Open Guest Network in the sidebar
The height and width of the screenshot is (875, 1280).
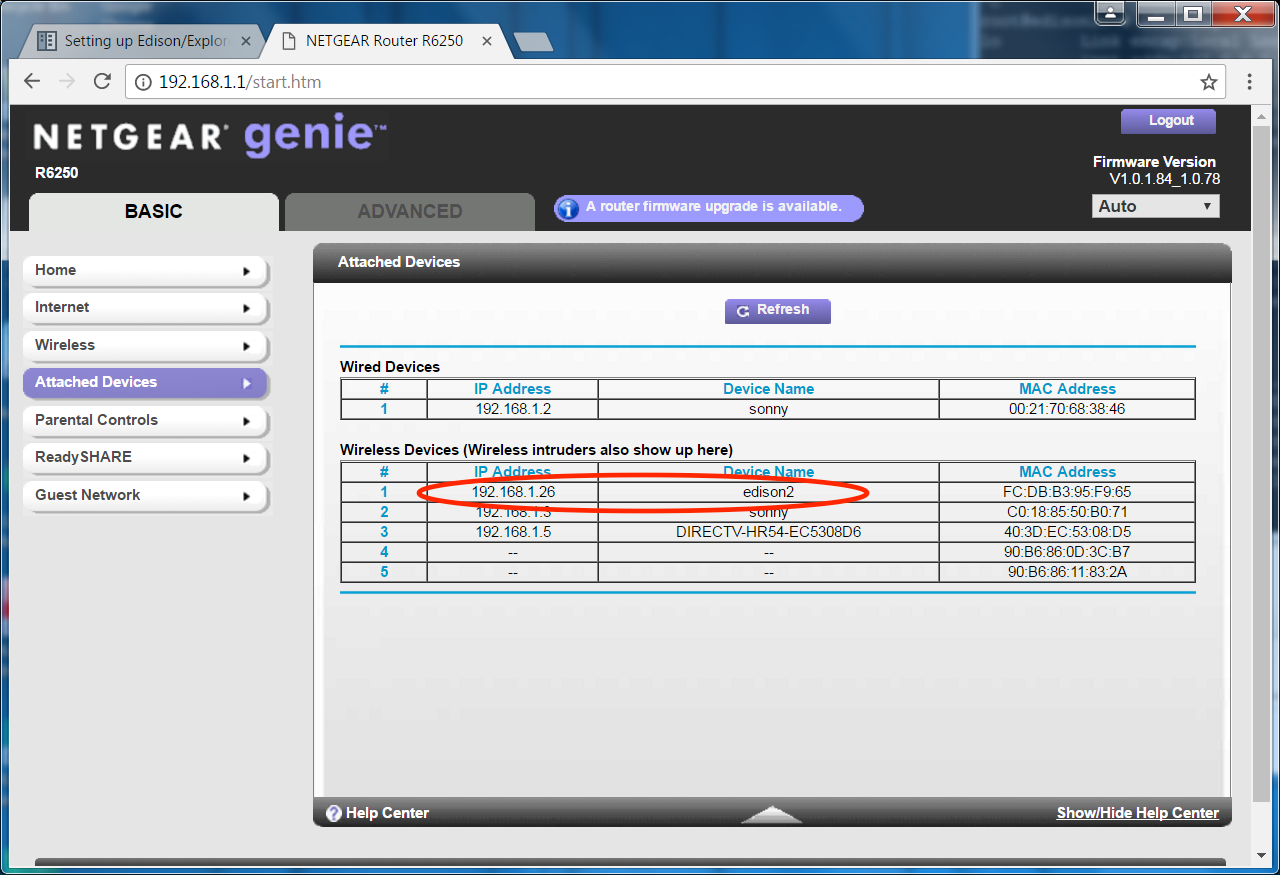tap(145, 495)
